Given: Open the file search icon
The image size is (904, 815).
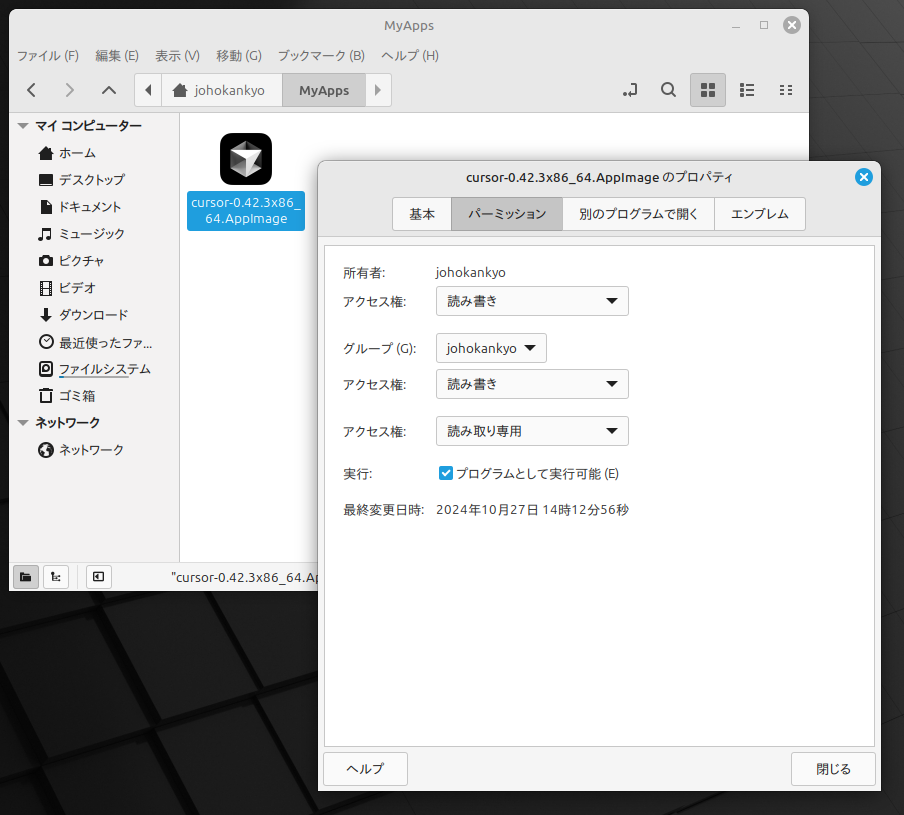Looking at the screenshot, I should (668, 90).
